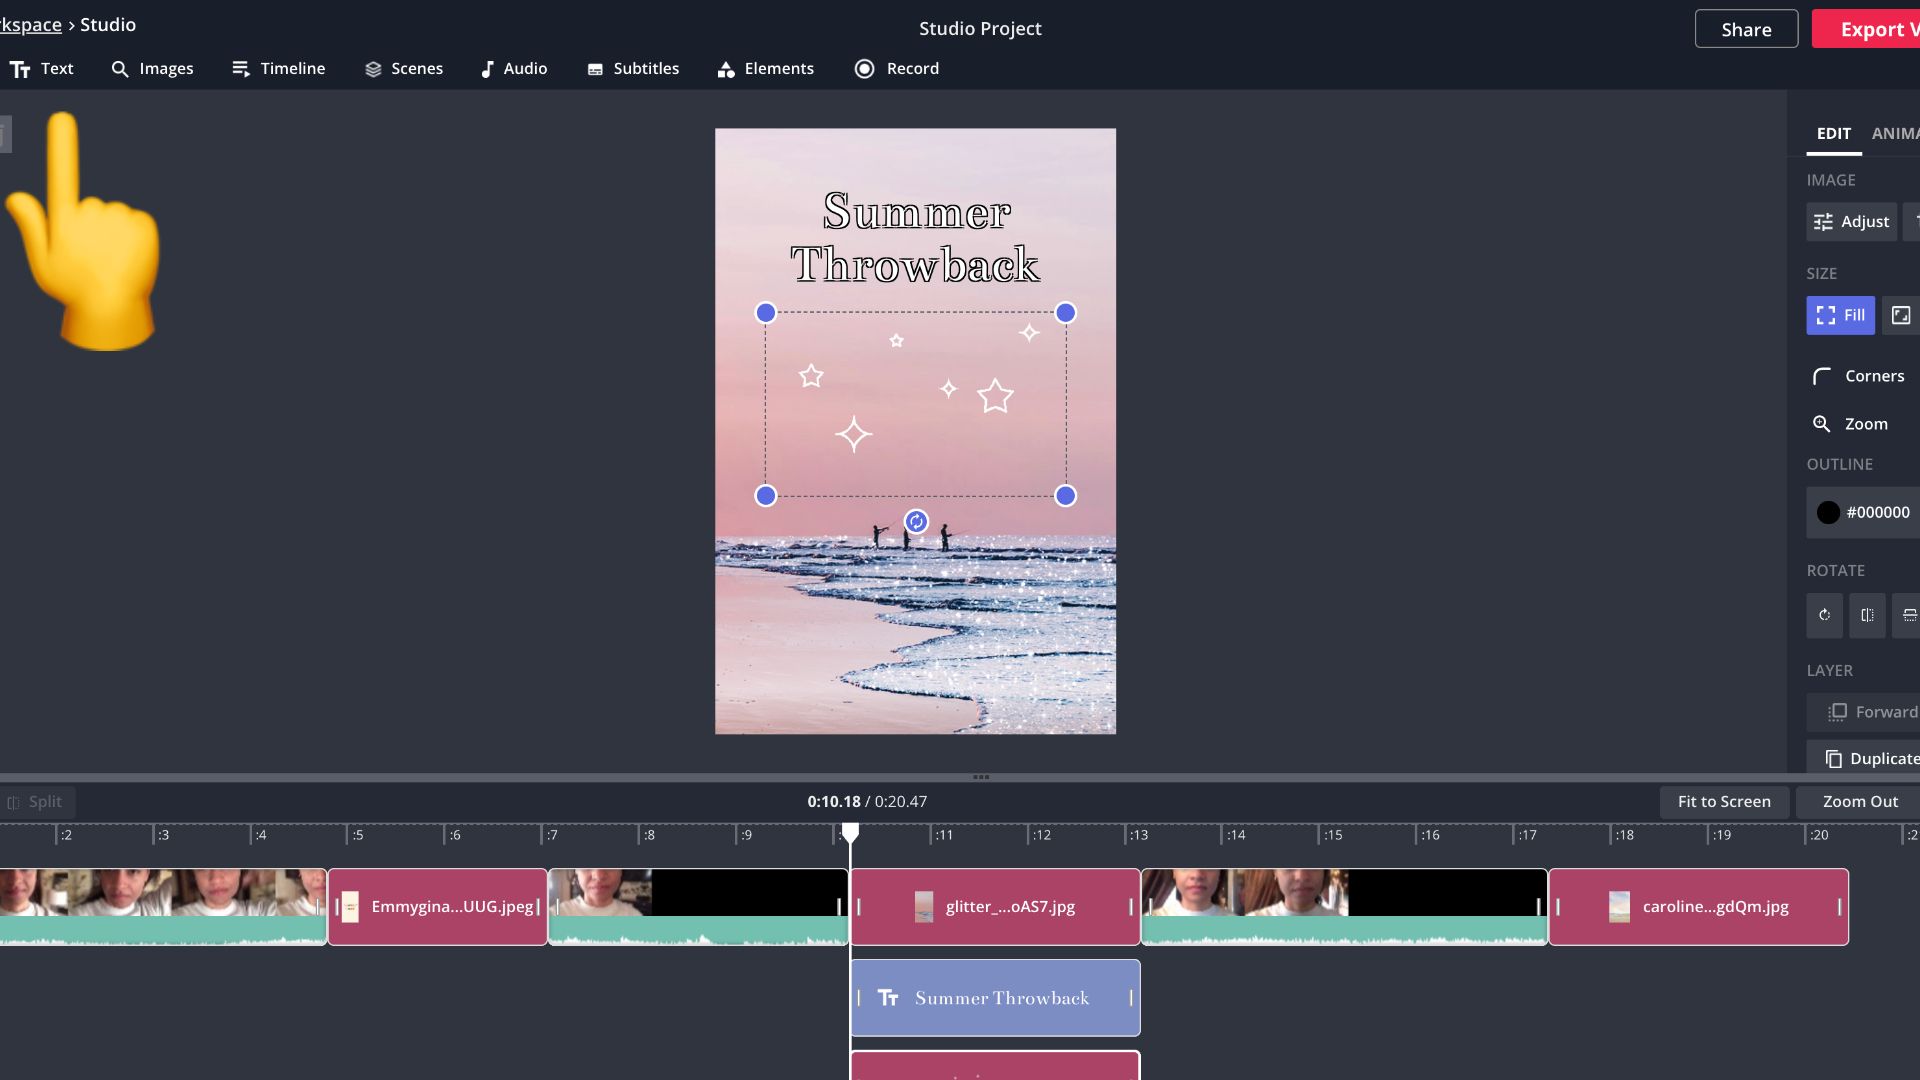Open the Text tool
Image resolution: width=1920 pixels, height=1080 pixels.
coord(42,69)
